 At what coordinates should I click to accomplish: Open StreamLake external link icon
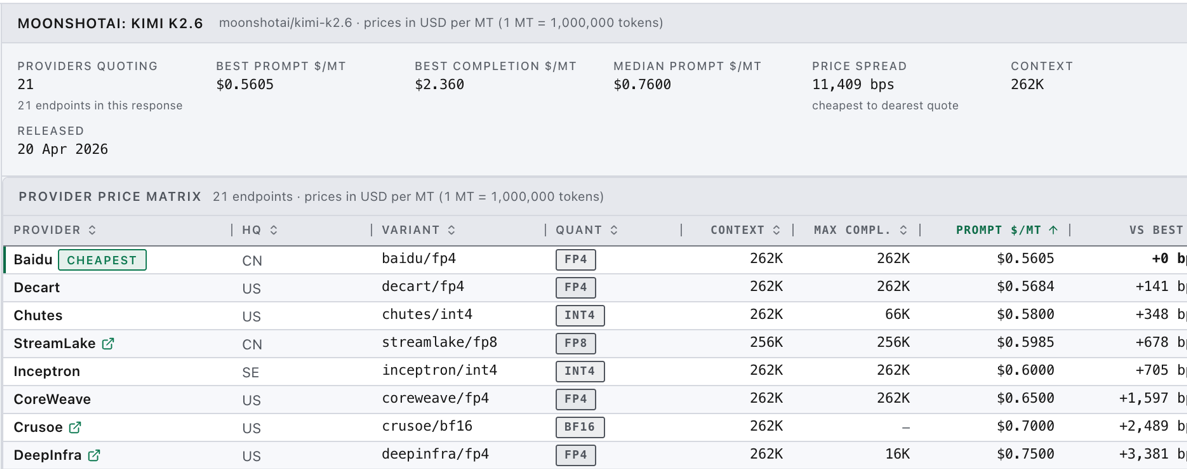(x=107, y=343)
